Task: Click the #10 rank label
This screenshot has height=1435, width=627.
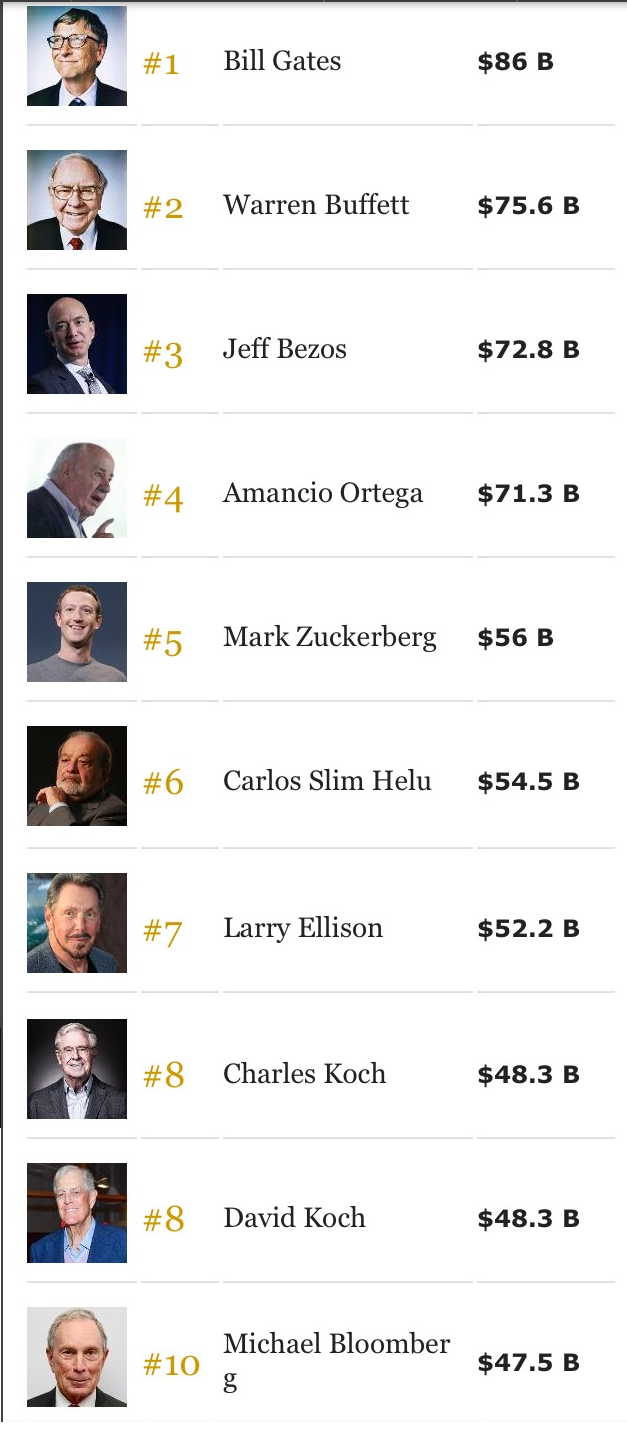Action: tap(171, 1364)
